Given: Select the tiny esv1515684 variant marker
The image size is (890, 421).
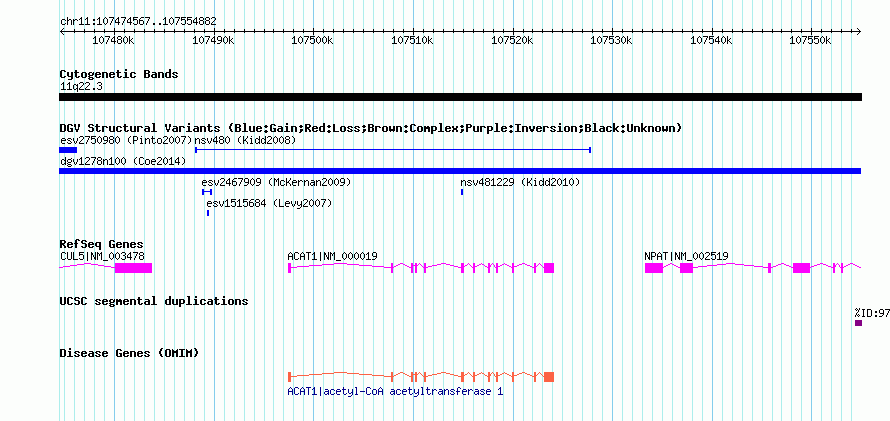Looking at the screenshot, I should click(208, 213).
